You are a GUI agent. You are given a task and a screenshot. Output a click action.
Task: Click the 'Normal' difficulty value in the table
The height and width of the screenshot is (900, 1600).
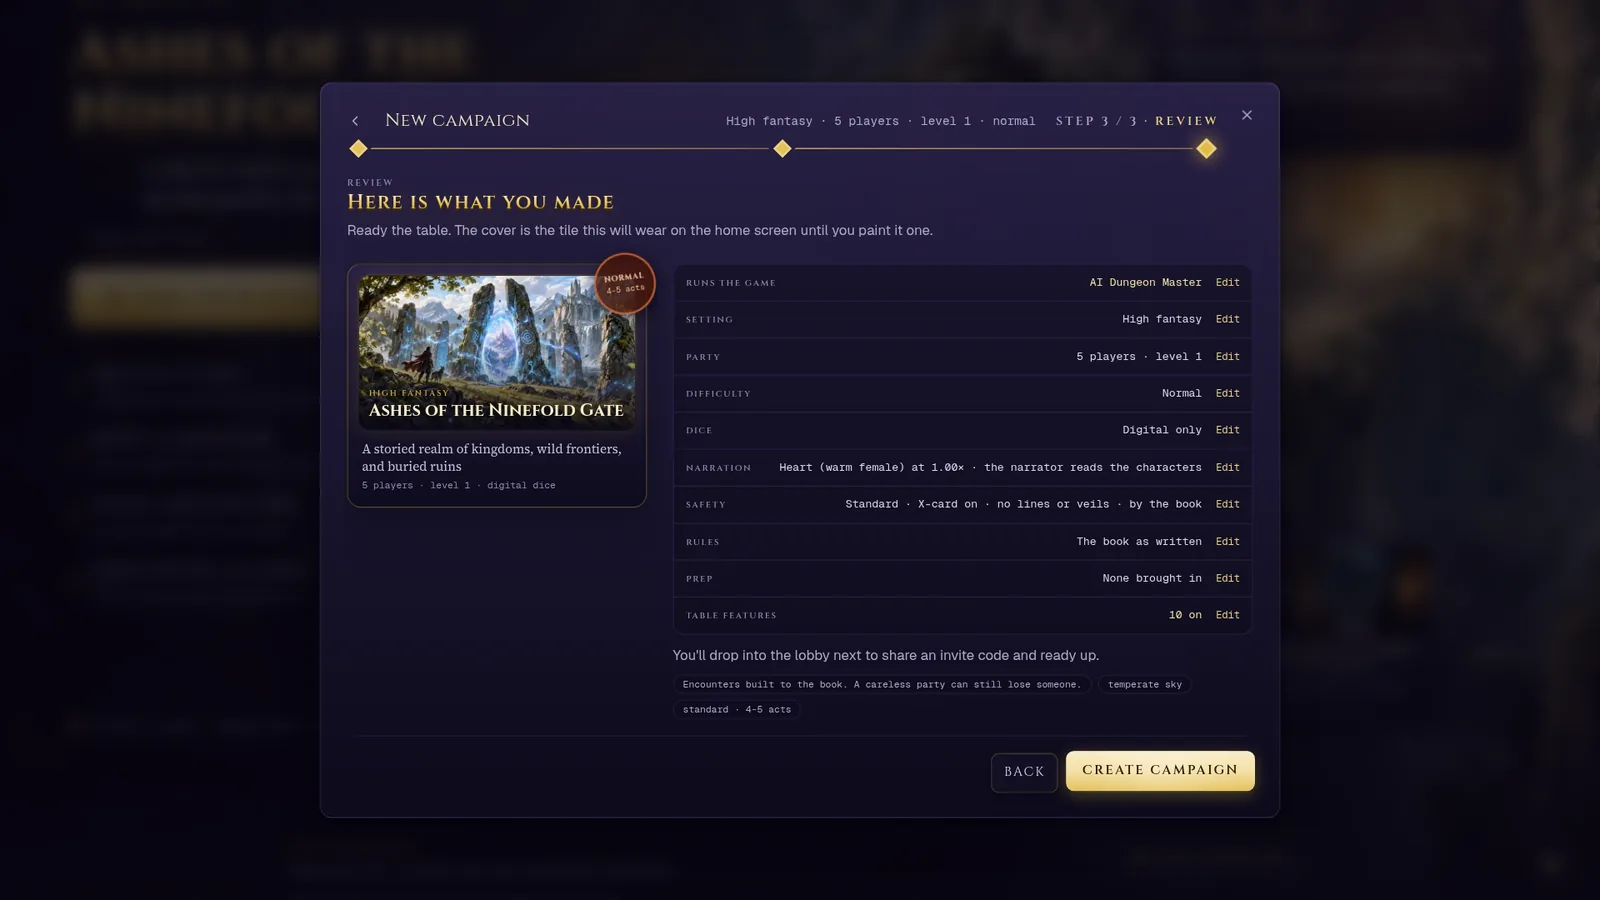tap(1181, 394)
